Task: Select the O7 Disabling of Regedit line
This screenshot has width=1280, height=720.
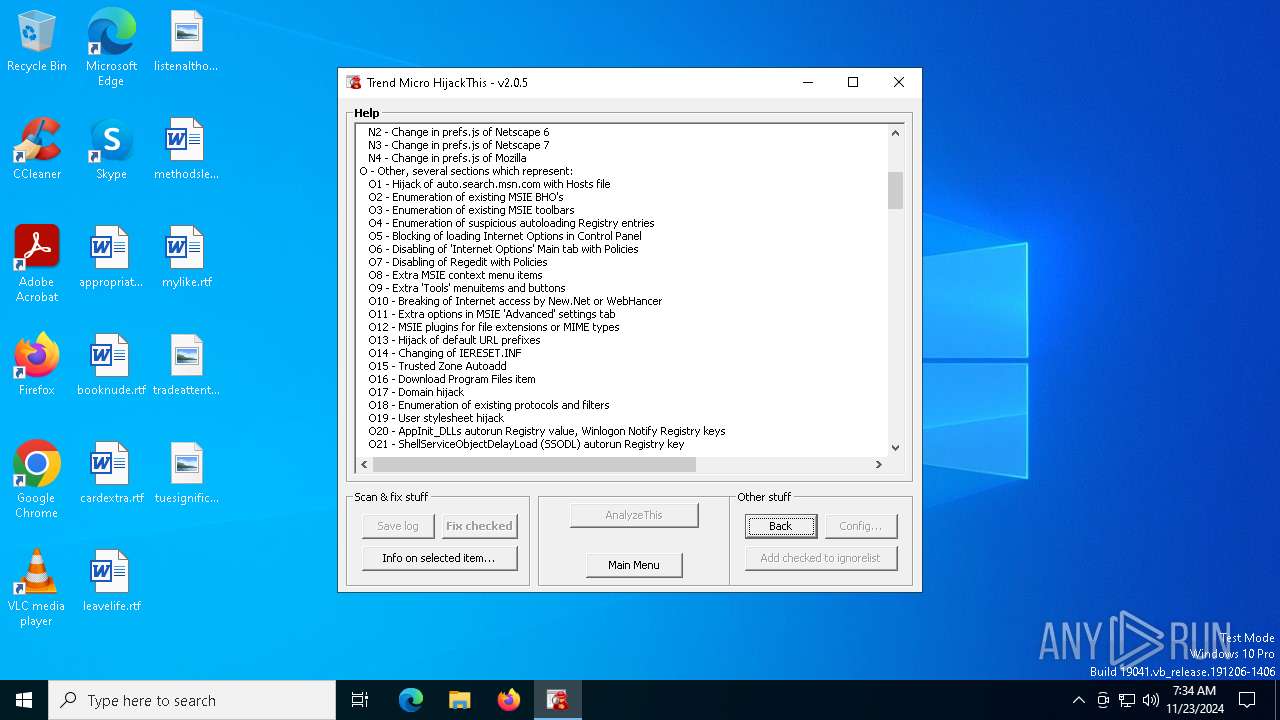Action: (x=458, y=262)
